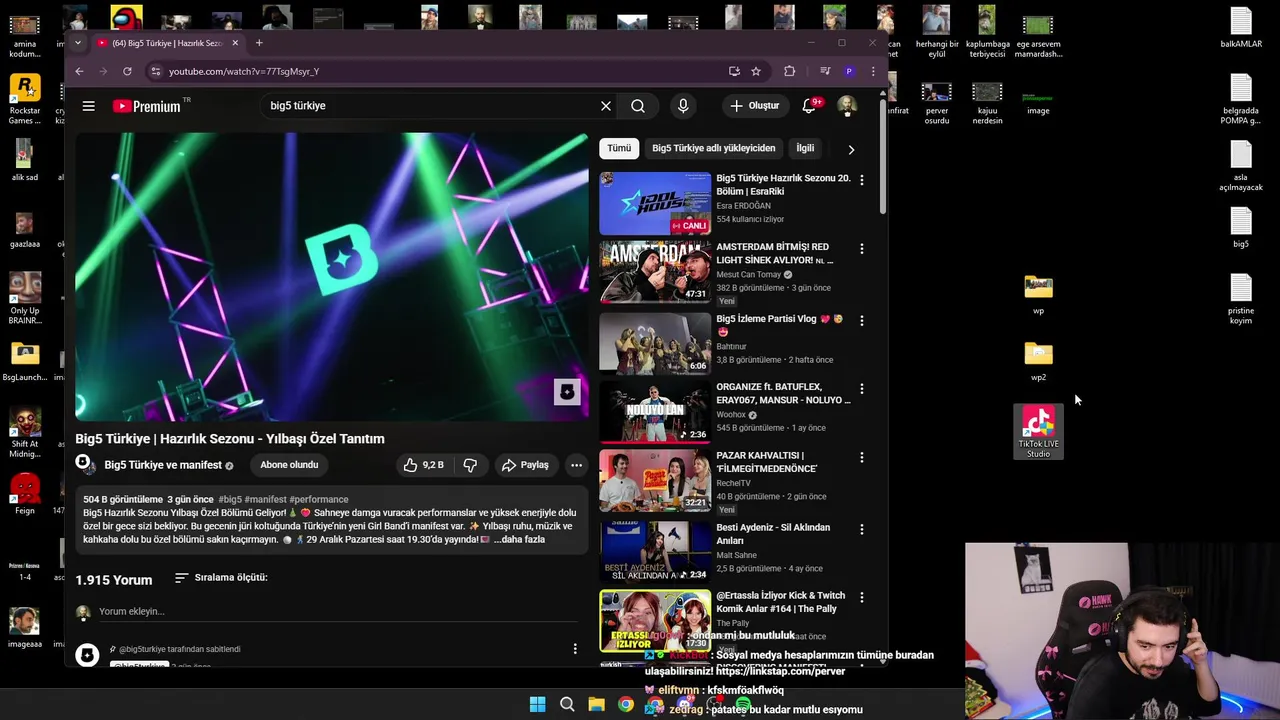Open the YouTube account avatar menu
Viewport: 1280px width, 720px height.
pyautogui.click(x=846, y=106)
